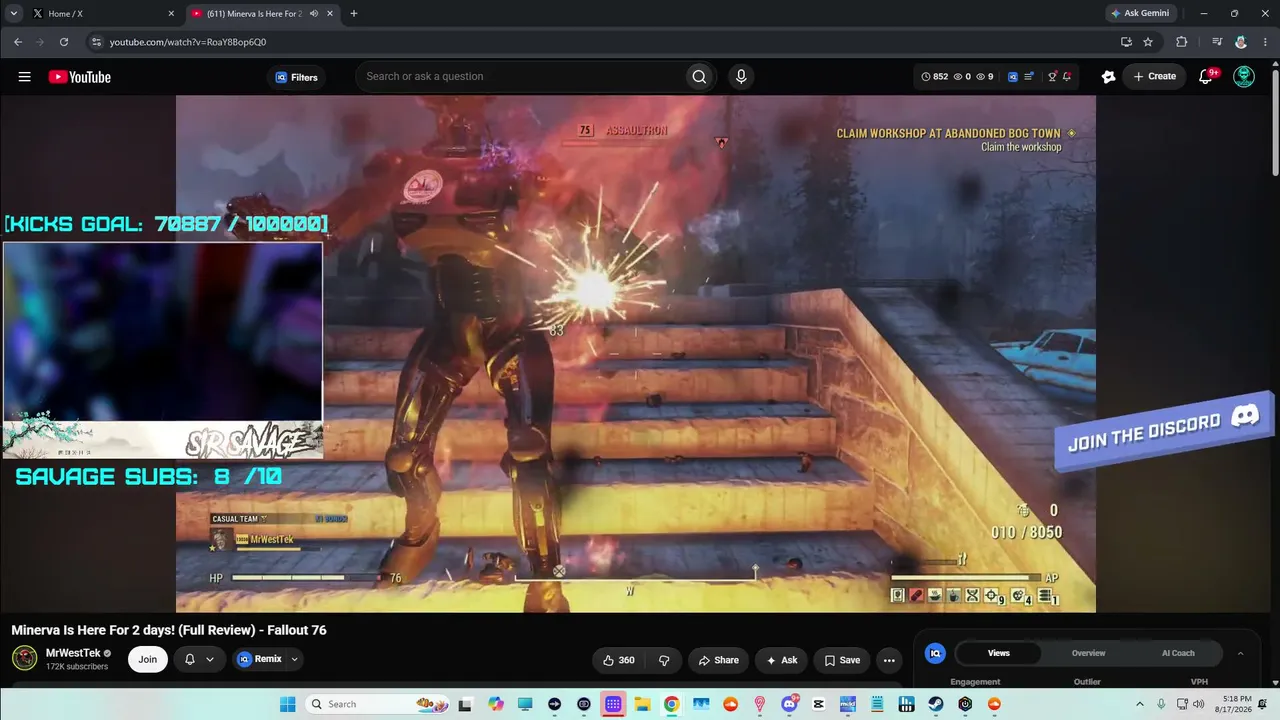Click the address bar URL
The height and width of the screenshot is (720, 1280).
tap(188, 42)
